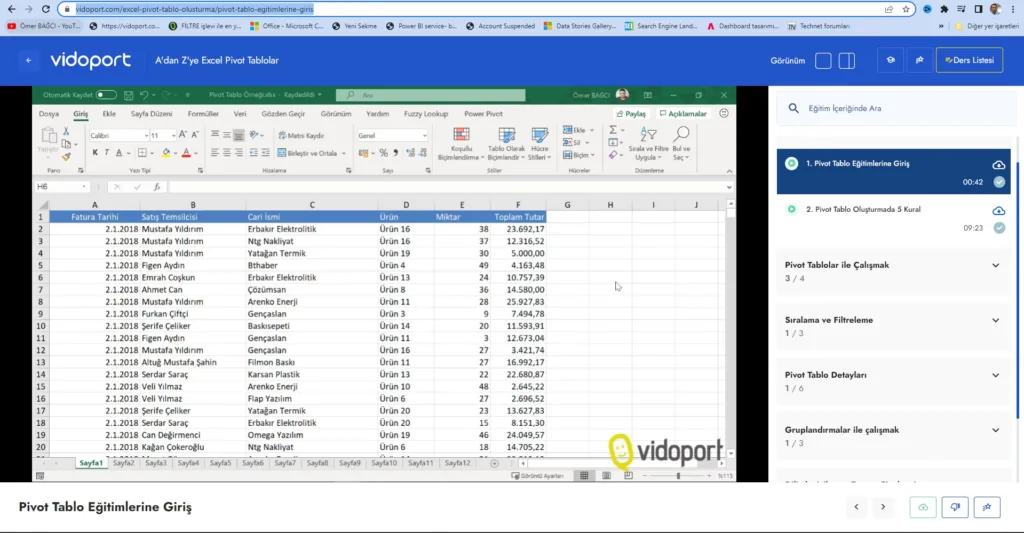Screen dimensions: 1024x533
Task: Download lesson 1 using its cloud icon
Action: tap(998, 164)
